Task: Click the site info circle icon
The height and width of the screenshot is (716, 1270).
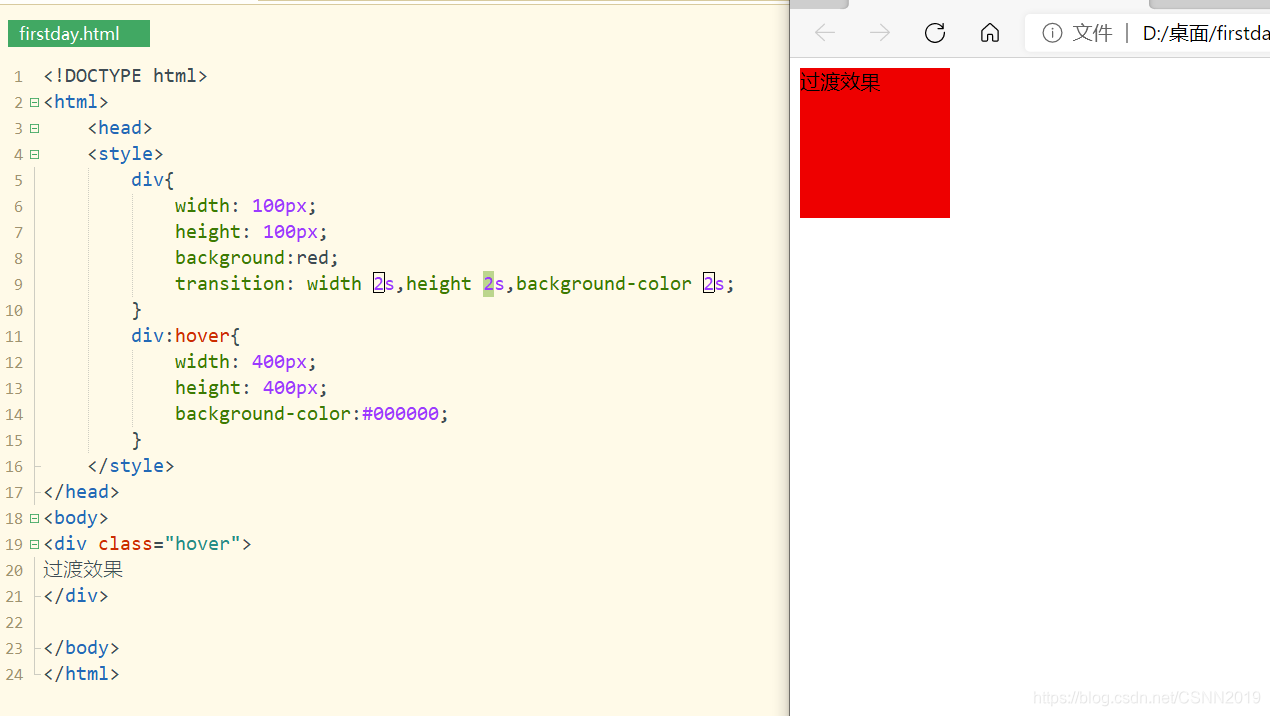Action: point(1052,33)
